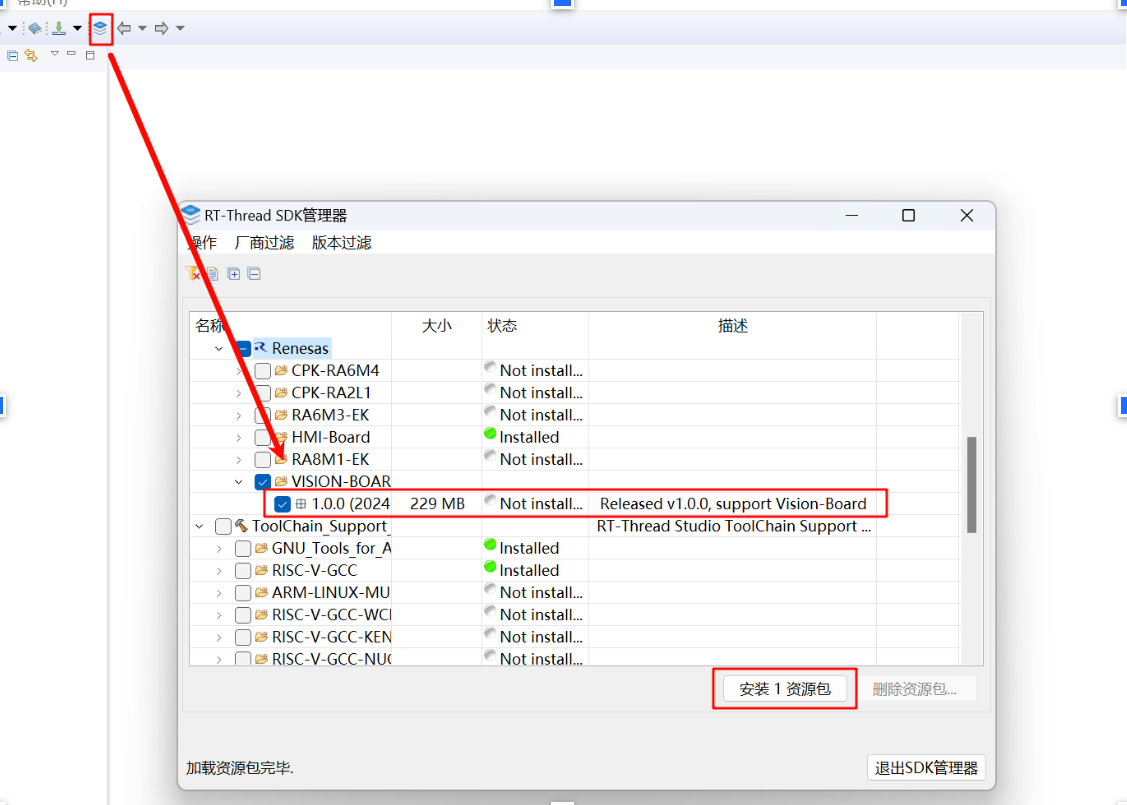Open the side panel view menu triangle

(54, 53)
